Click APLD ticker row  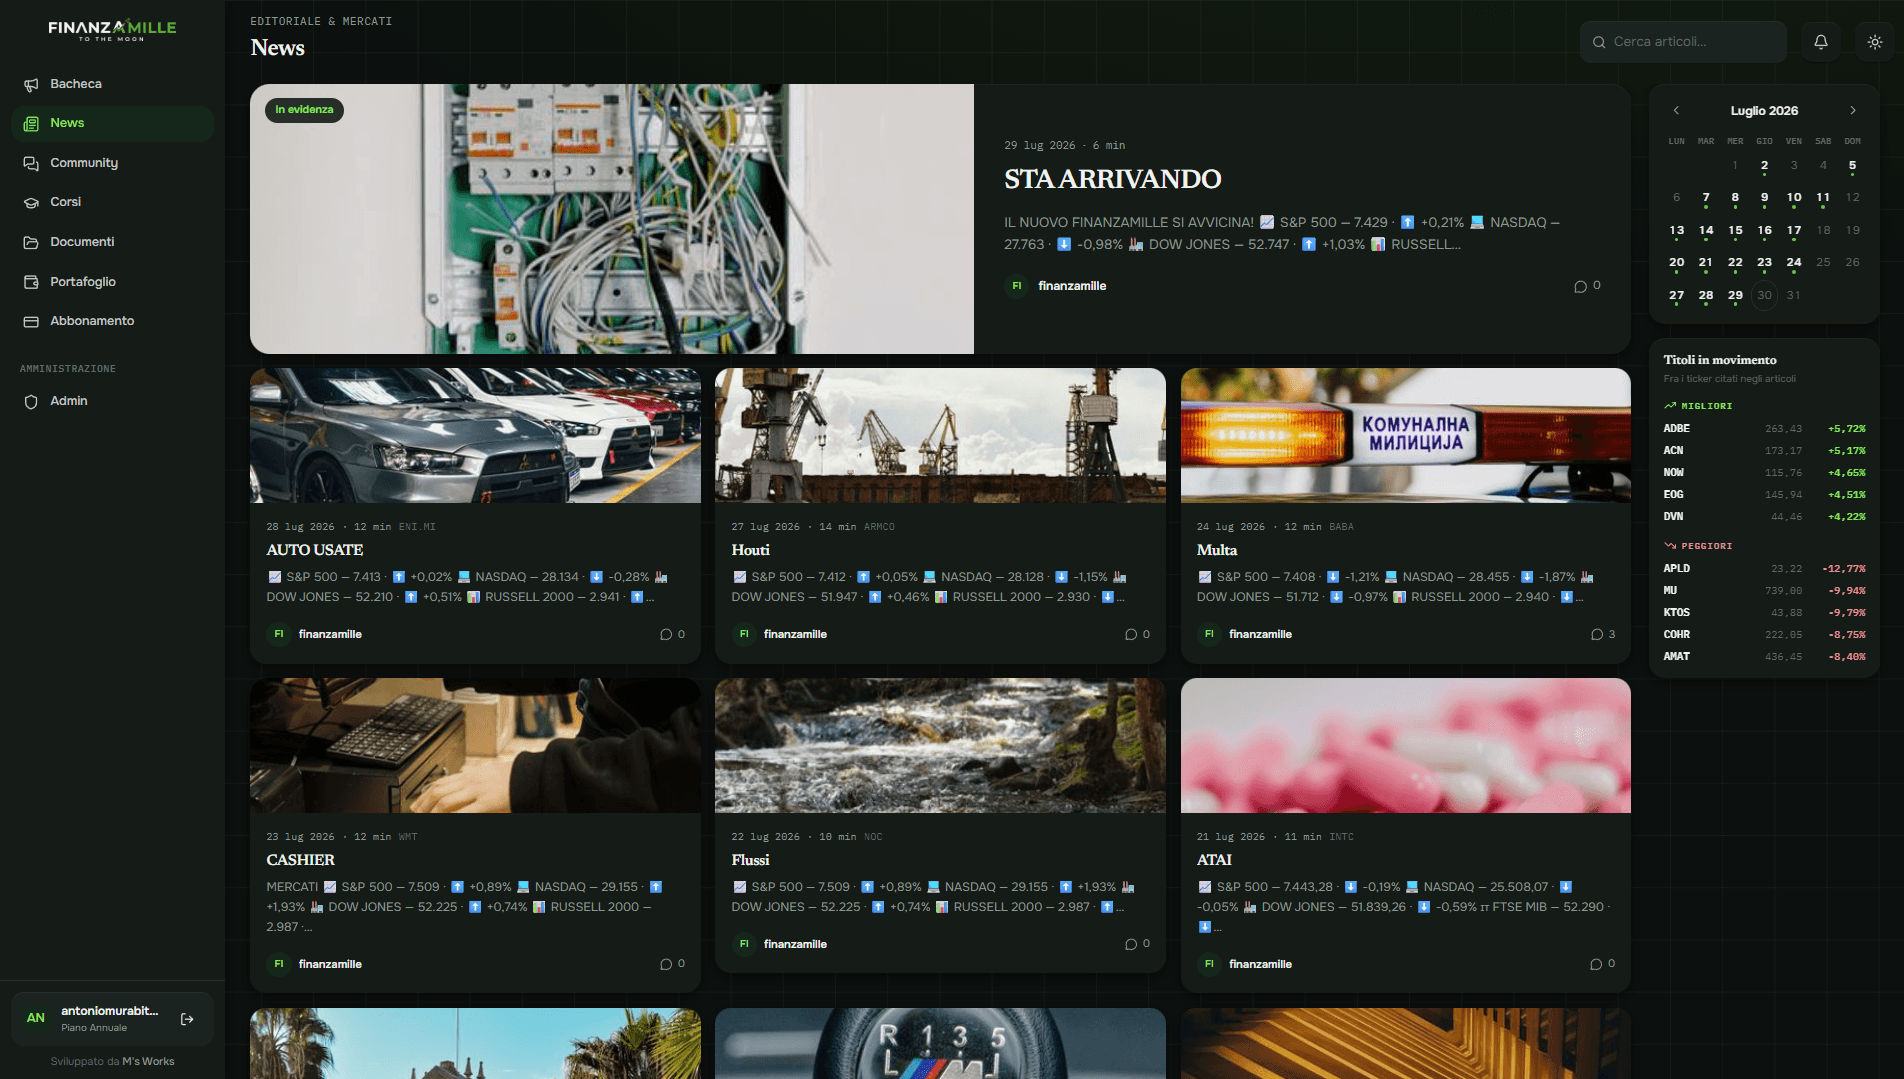(x=1764, y=569)
